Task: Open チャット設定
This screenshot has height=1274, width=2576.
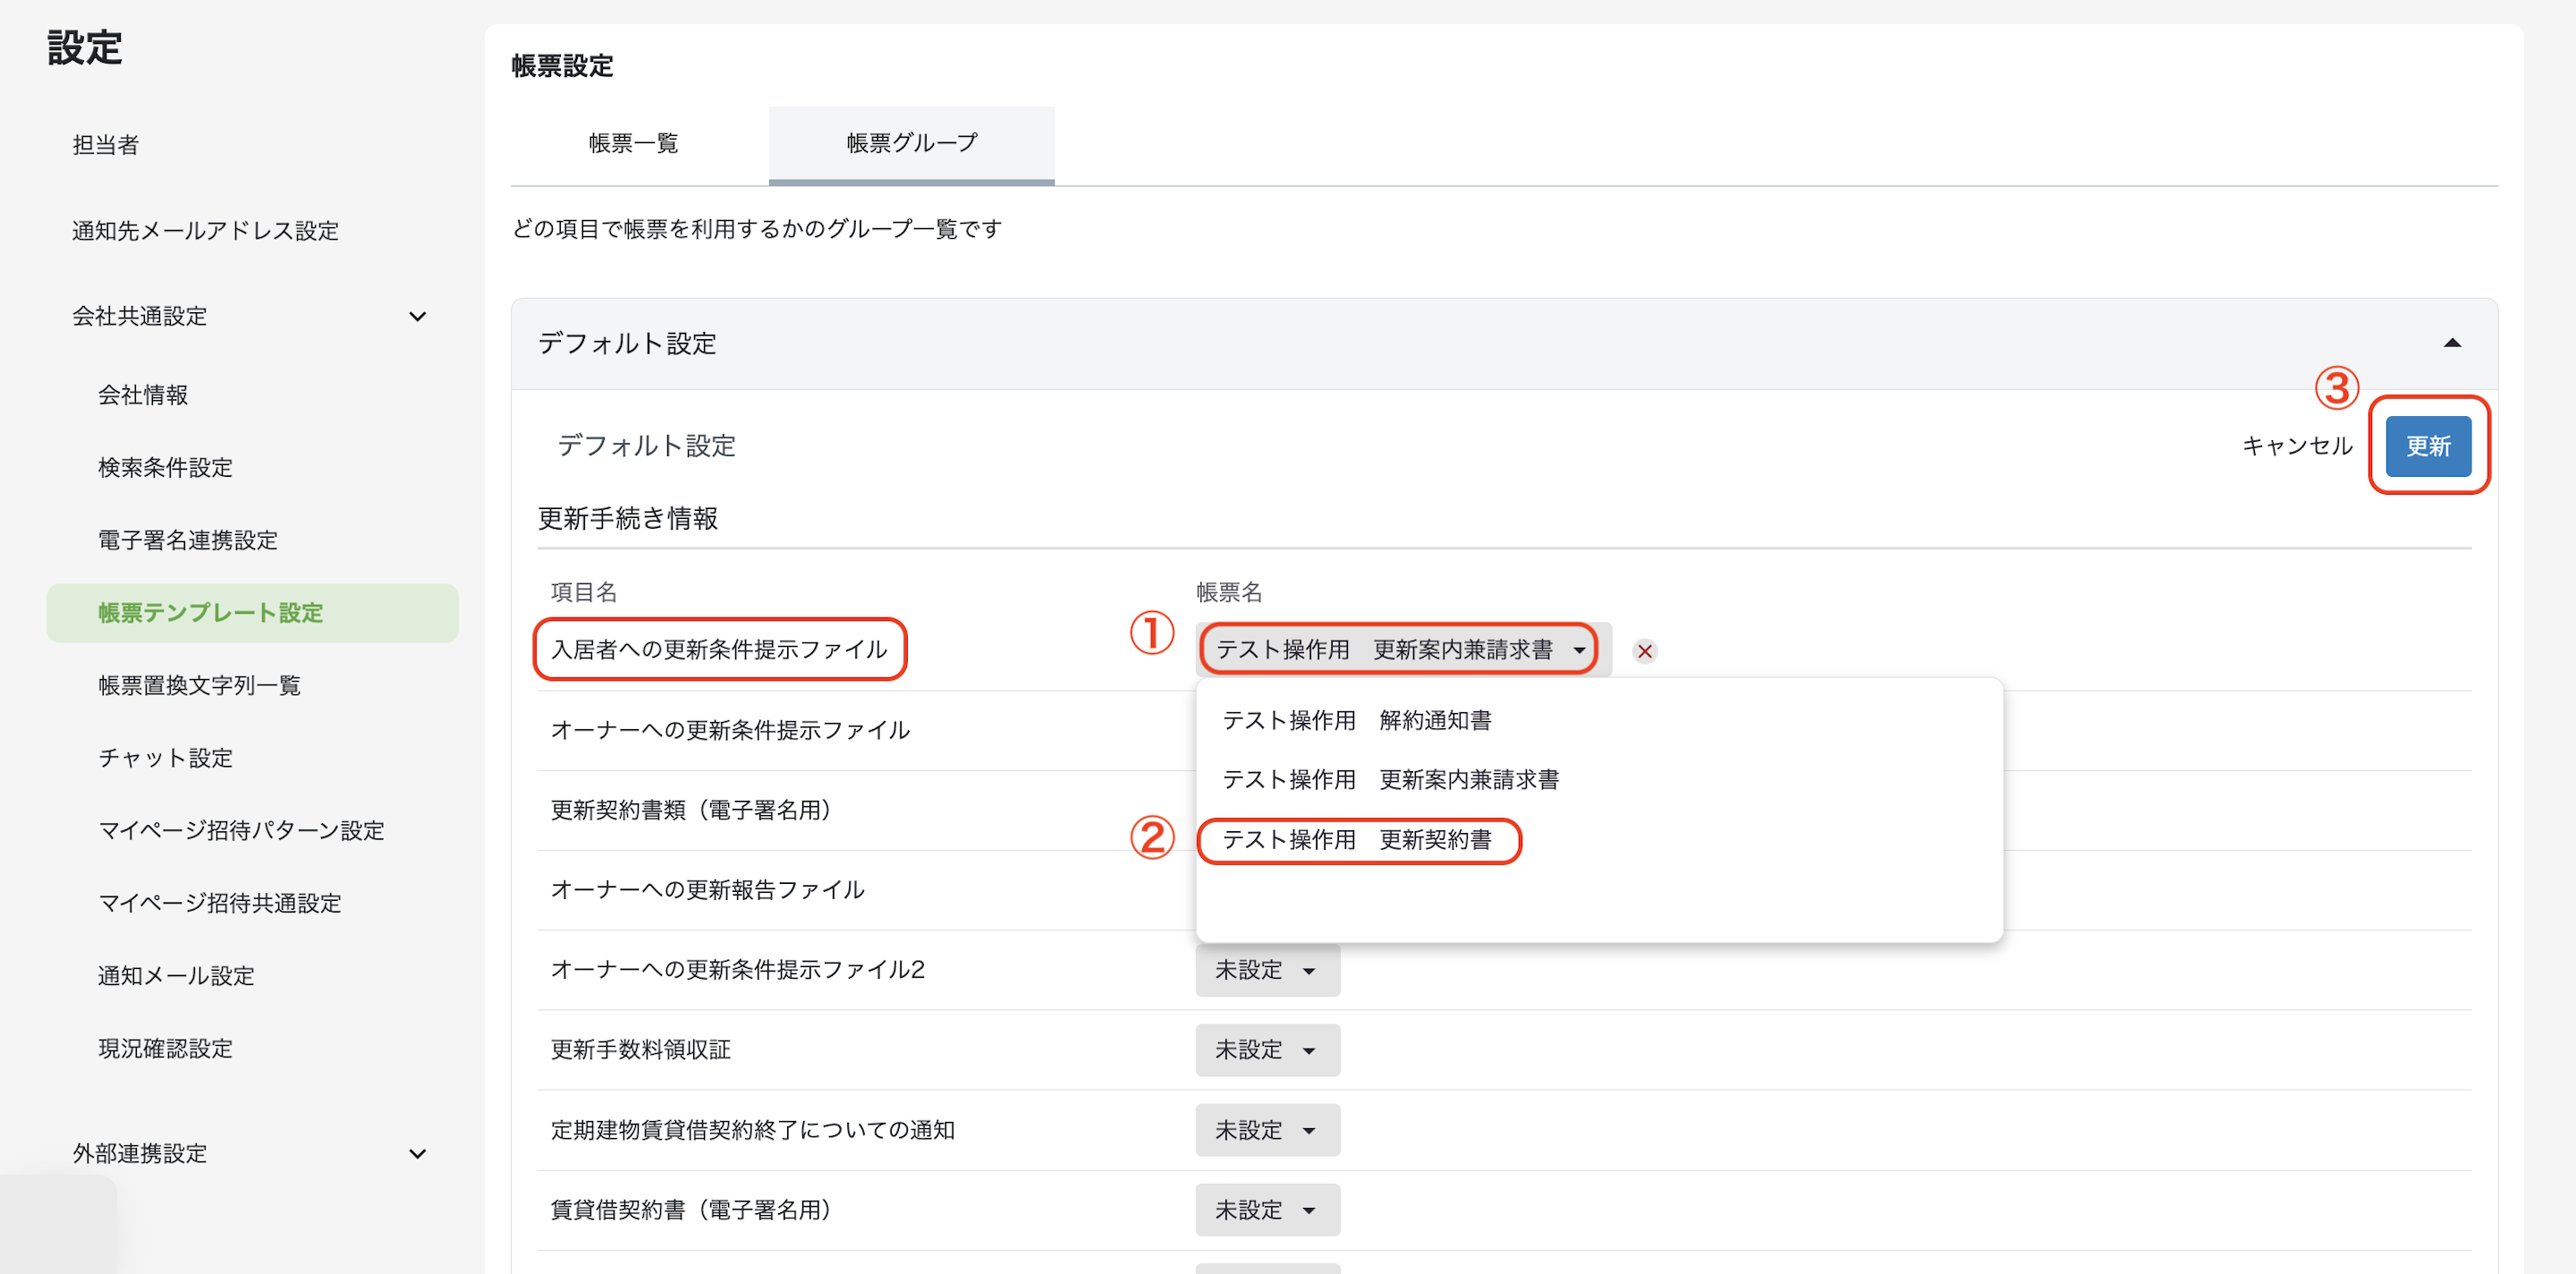Action: [x=165, y=758]
